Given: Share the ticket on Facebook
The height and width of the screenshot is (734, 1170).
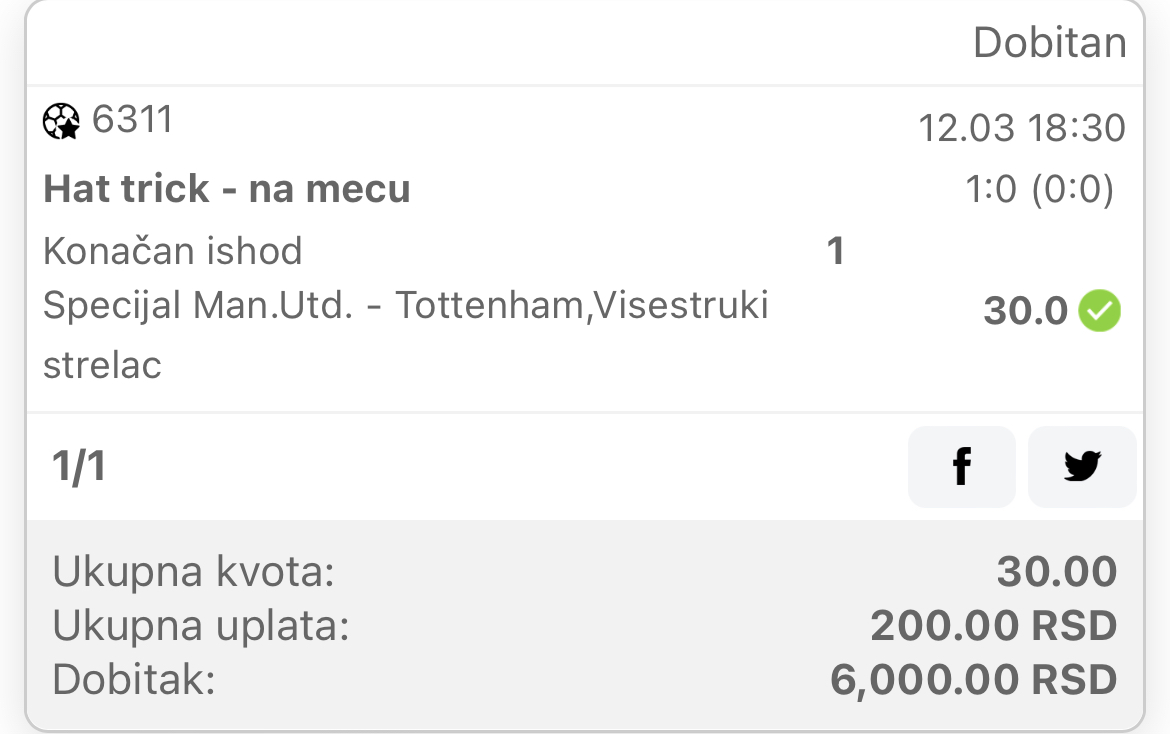Looking at the screenshot, I should (x=961, y=467).
